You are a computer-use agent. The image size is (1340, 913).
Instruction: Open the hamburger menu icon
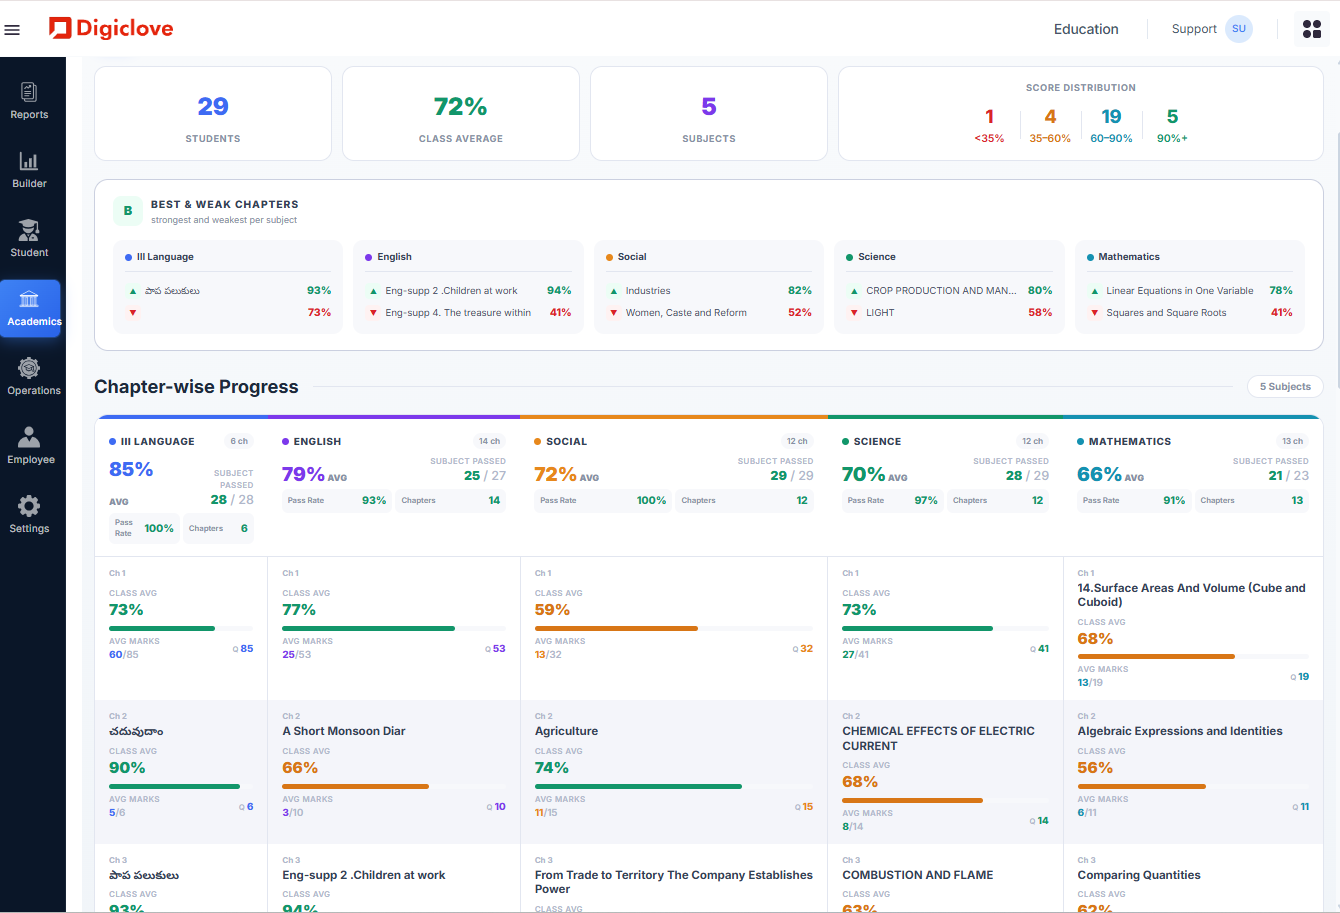click(x=12, y=30)
